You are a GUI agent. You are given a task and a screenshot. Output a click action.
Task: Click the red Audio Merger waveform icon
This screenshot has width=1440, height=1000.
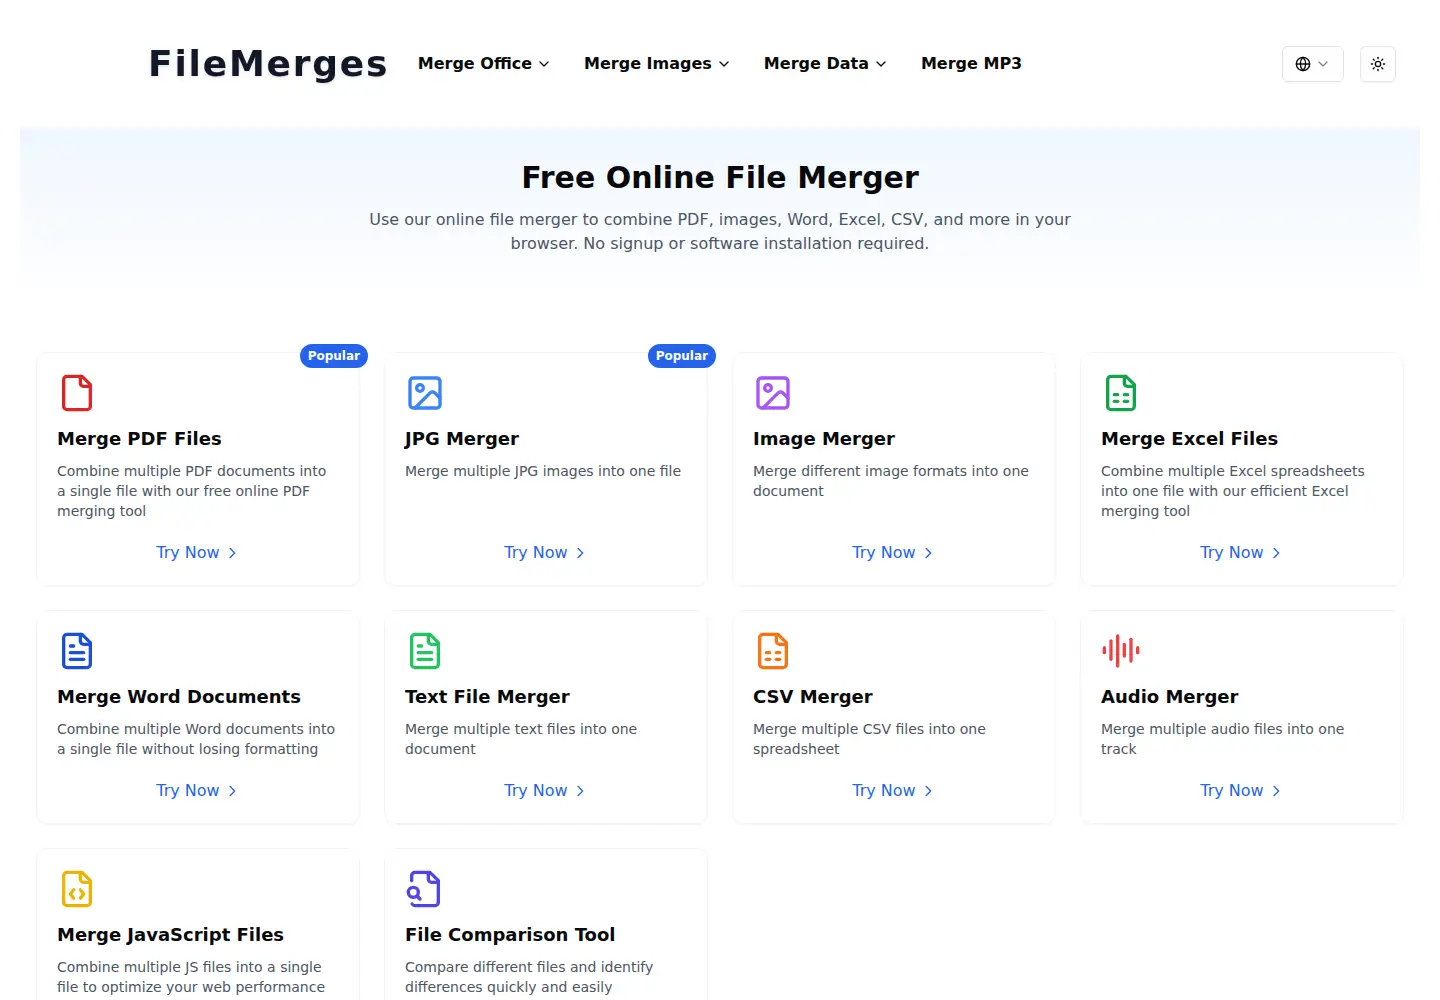coord(1121,651)
